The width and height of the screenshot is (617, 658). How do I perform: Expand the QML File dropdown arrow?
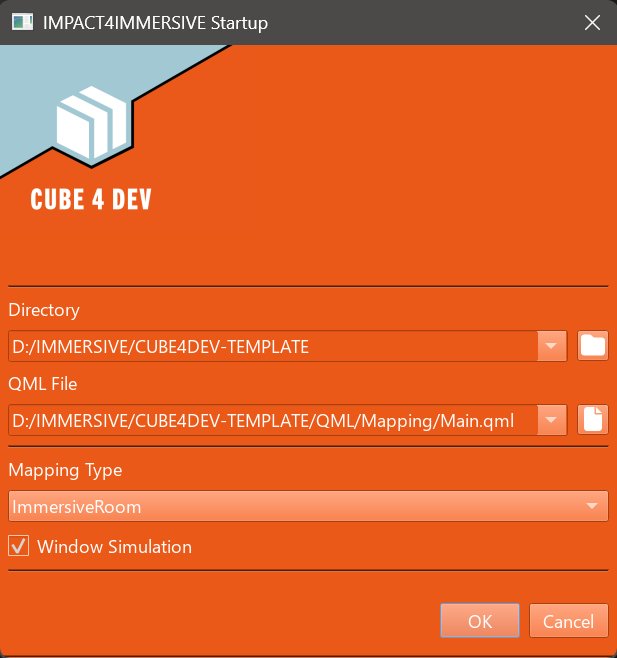point(552,420)
